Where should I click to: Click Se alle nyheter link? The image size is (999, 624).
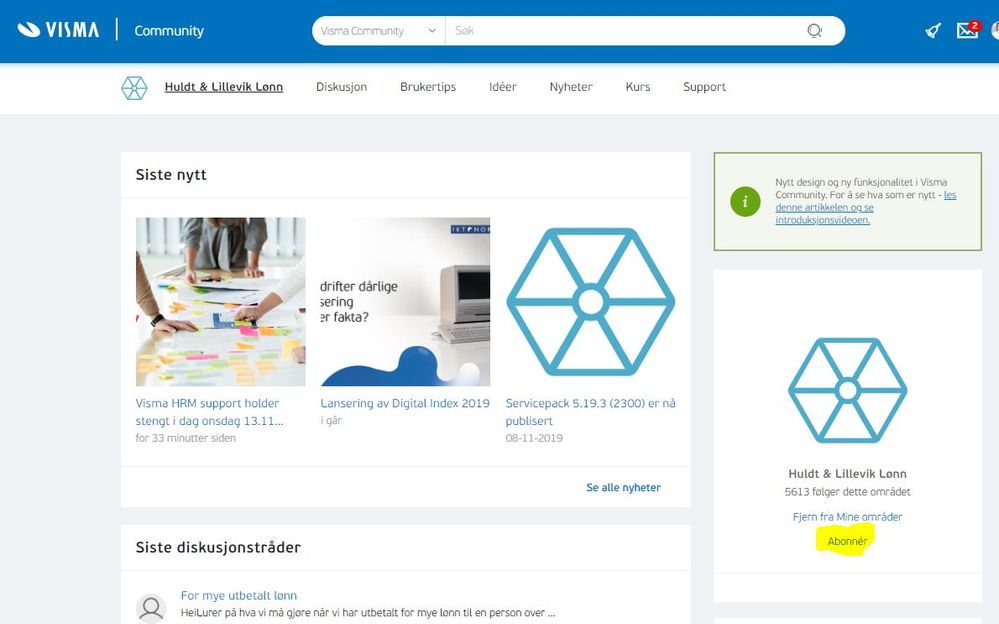click(x=623, y=487)
